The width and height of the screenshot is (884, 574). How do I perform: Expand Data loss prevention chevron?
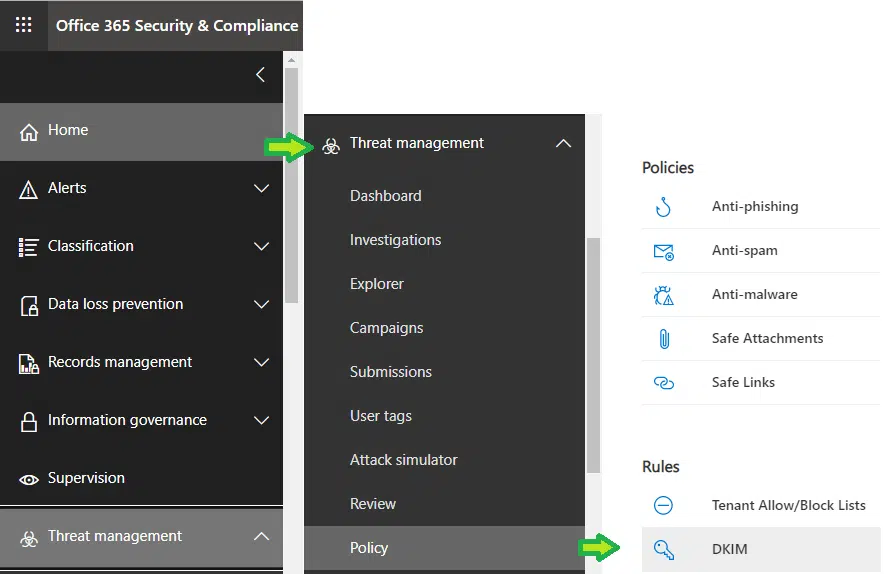(x=261, y=304)
